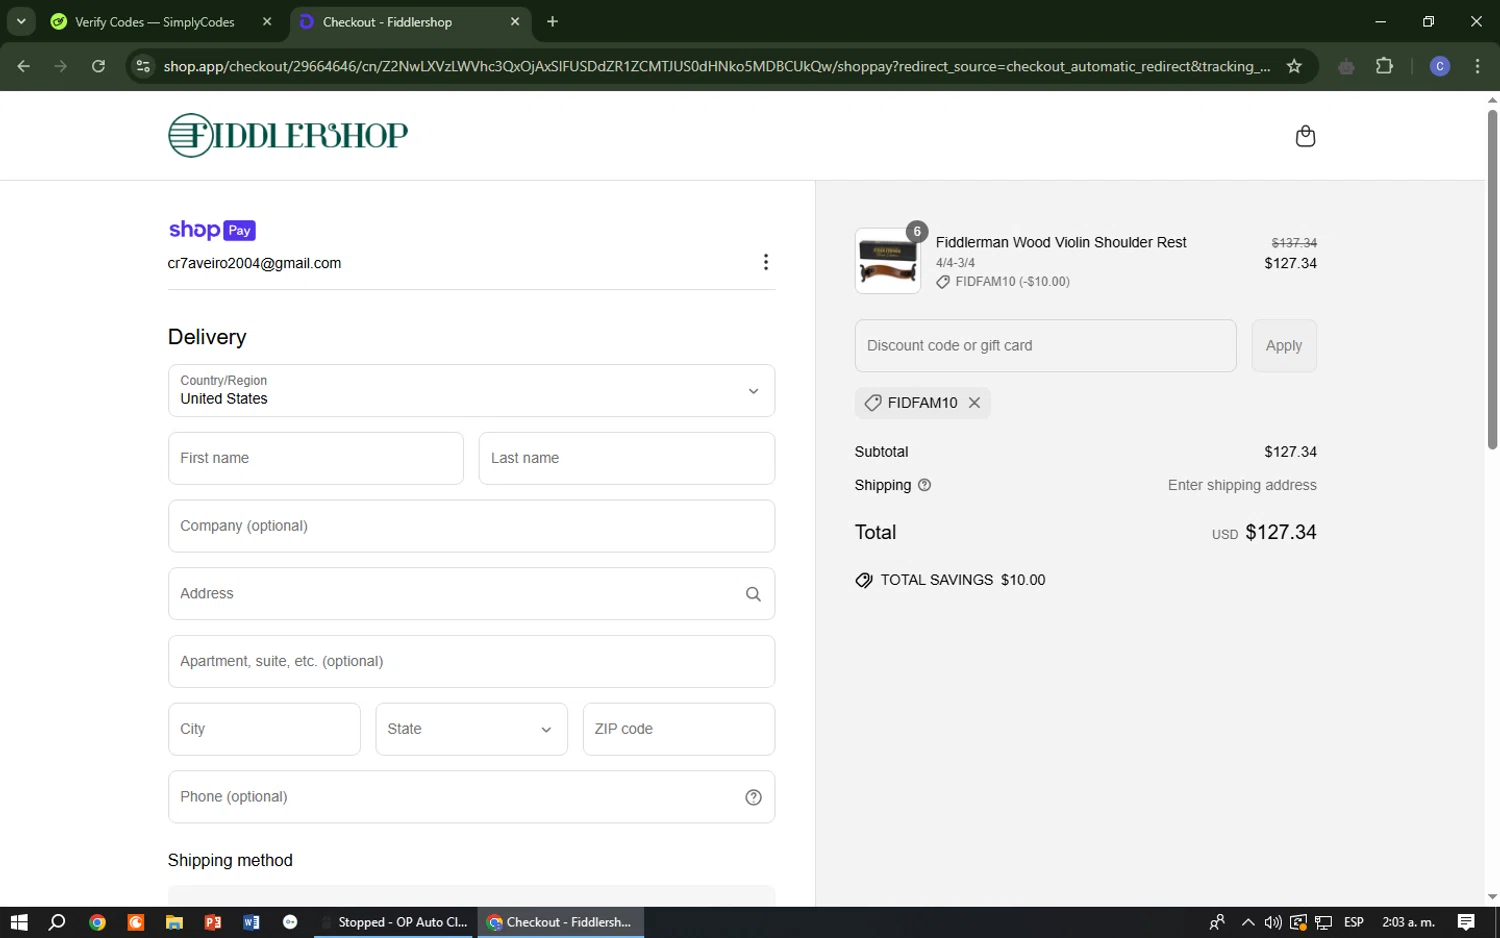Open PowerPoint from taskbar
Image resolution: width=1500 pixels, height=938 pixels.
pos(213,922)
